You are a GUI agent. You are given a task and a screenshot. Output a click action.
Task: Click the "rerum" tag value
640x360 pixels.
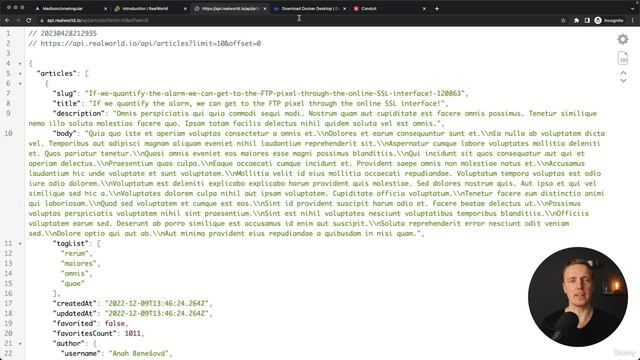pyautogui.click(x=75, y=253)
